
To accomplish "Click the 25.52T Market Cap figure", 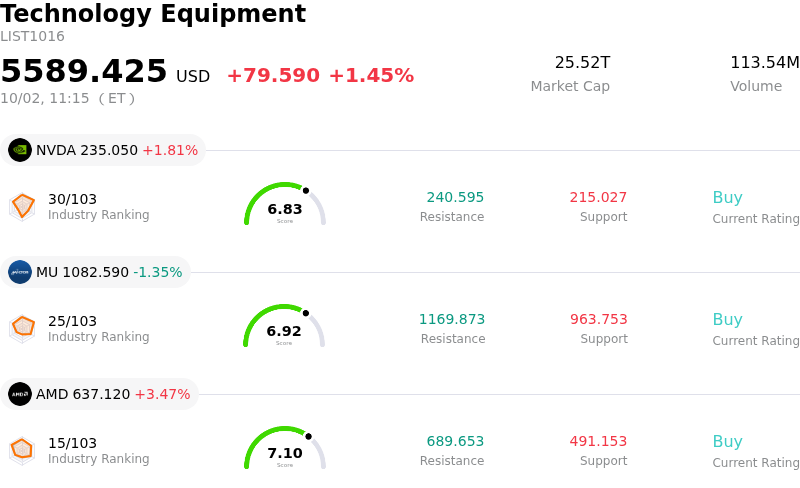I will 582,63.
